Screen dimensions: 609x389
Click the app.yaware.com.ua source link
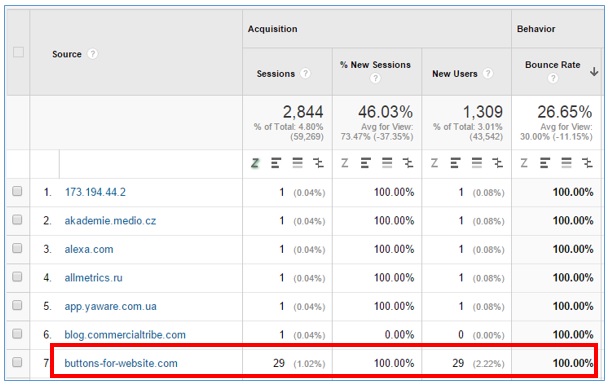[x=111, y=306]
